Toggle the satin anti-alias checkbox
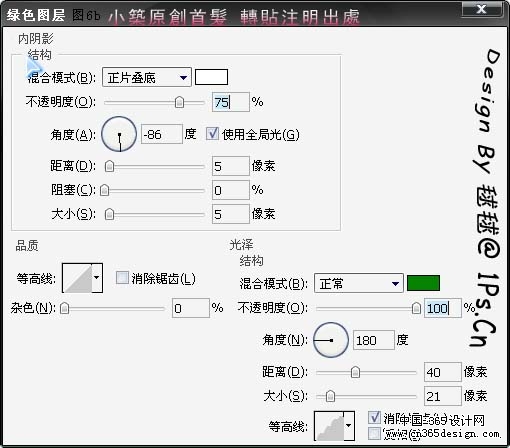The height and width of the screenshot is (448, 510). coord(375,417)
